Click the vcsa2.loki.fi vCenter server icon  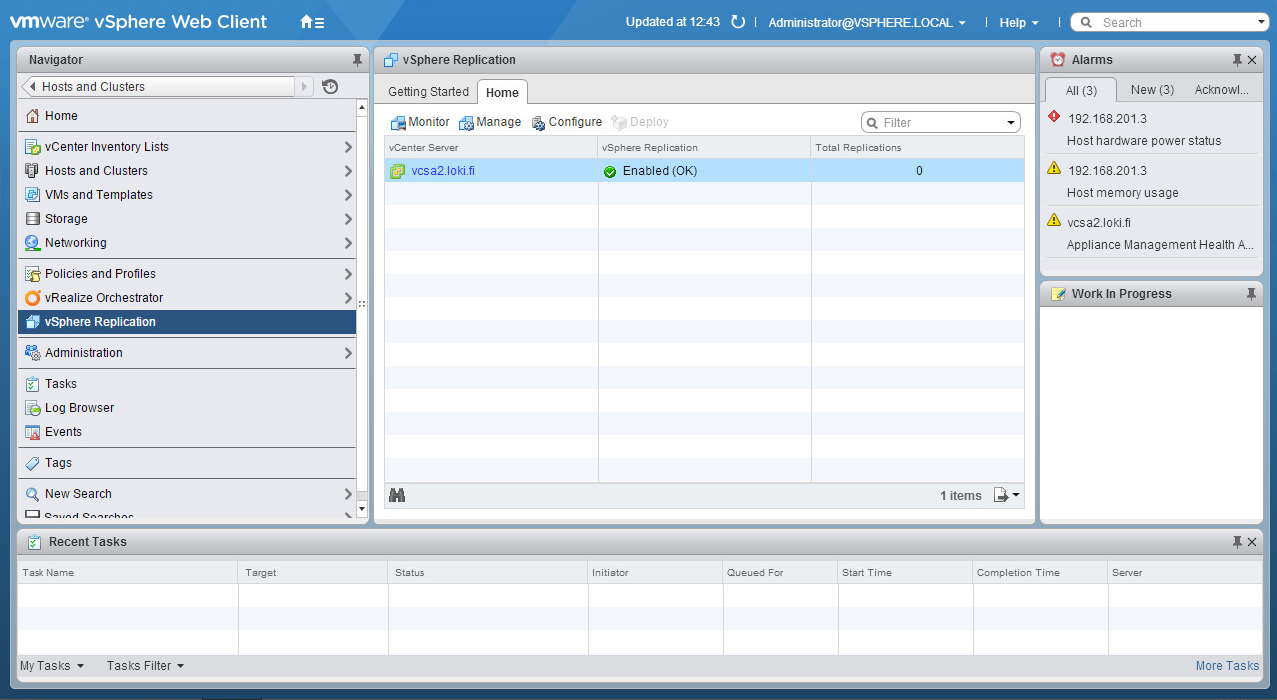pyautogui.click(x=397, y=171)
